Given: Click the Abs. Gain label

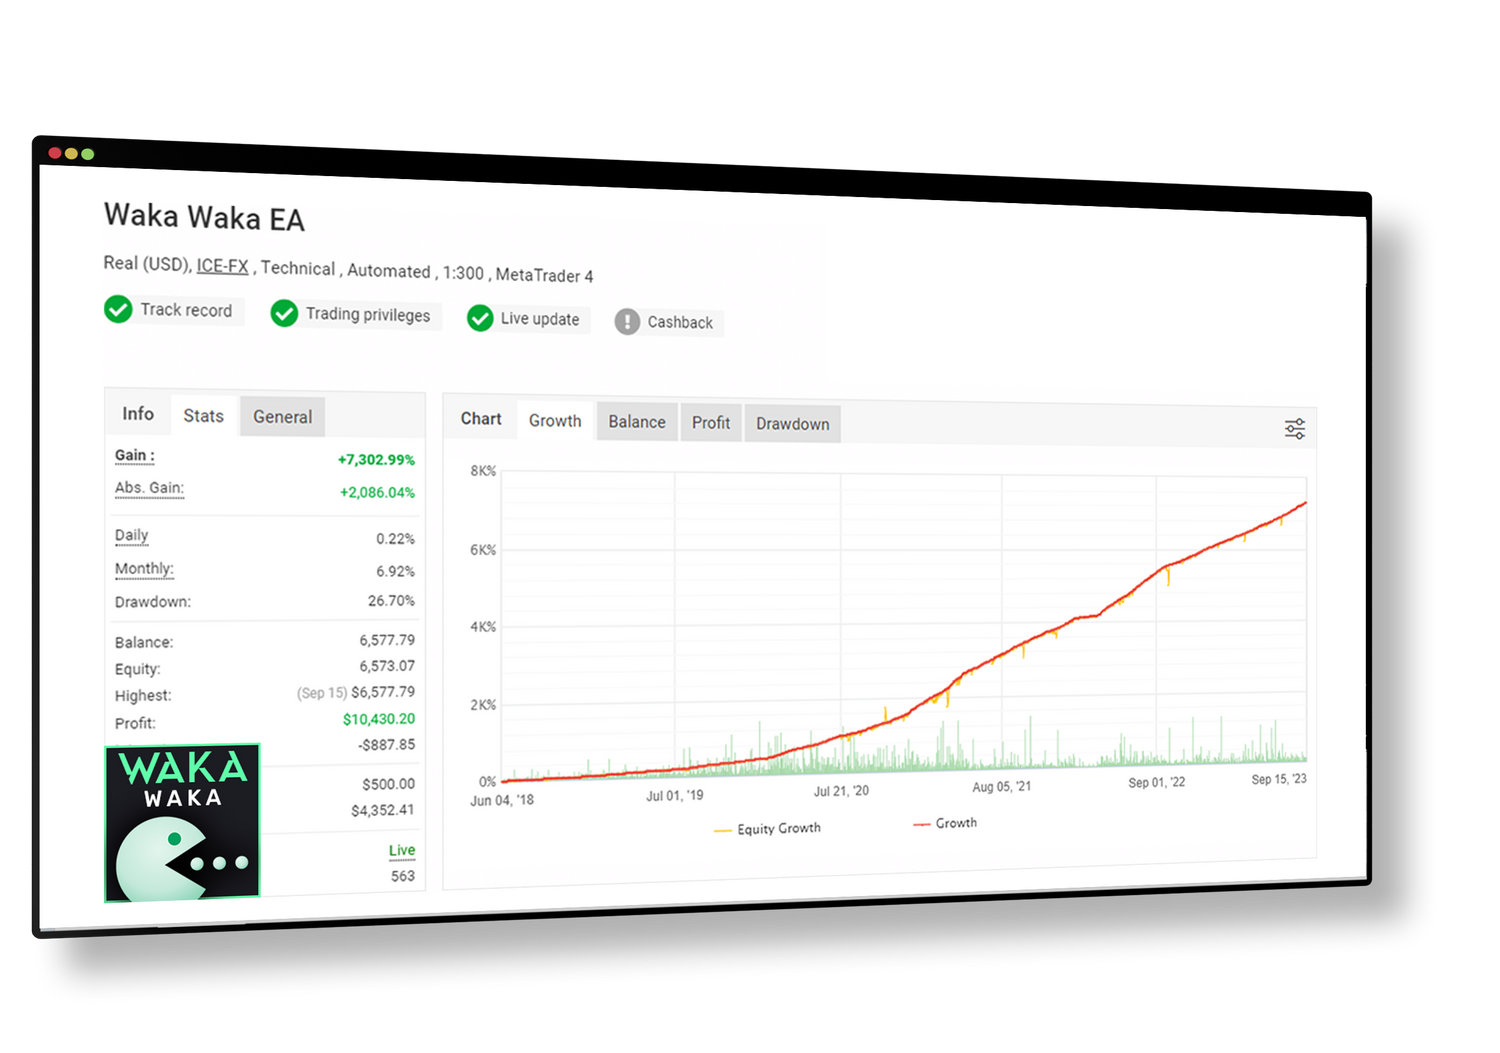Looking at the screenshot, I should coord(149,488).
